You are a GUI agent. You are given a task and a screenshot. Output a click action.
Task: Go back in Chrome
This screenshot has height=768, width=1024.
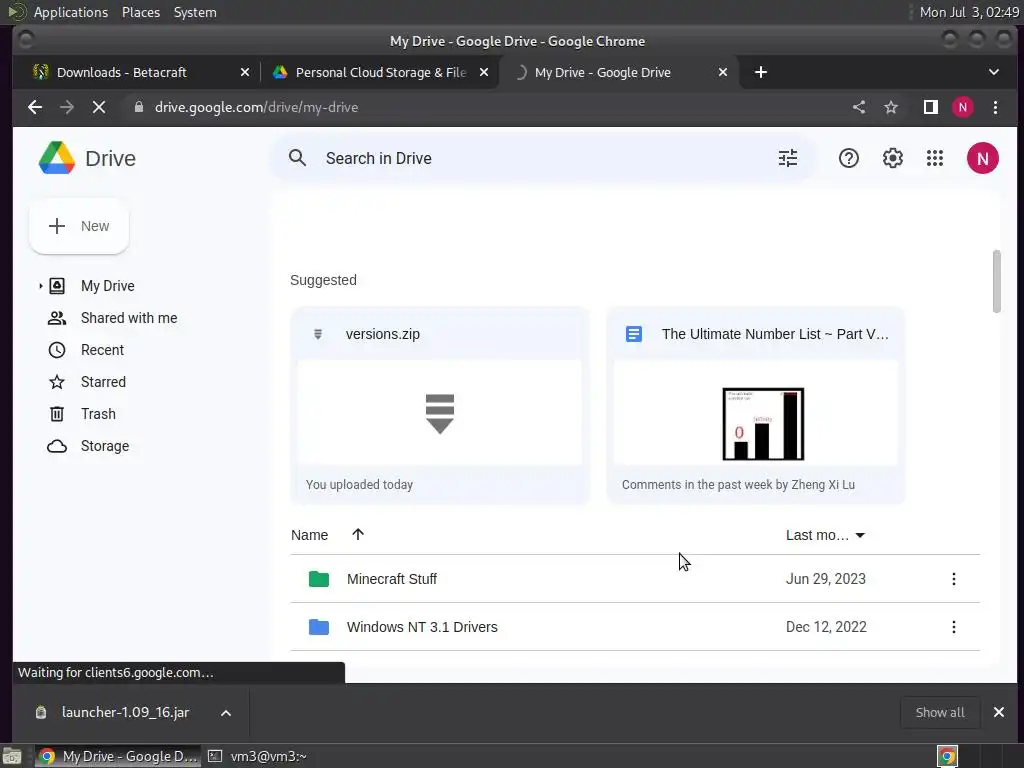[x=35, y=107]
